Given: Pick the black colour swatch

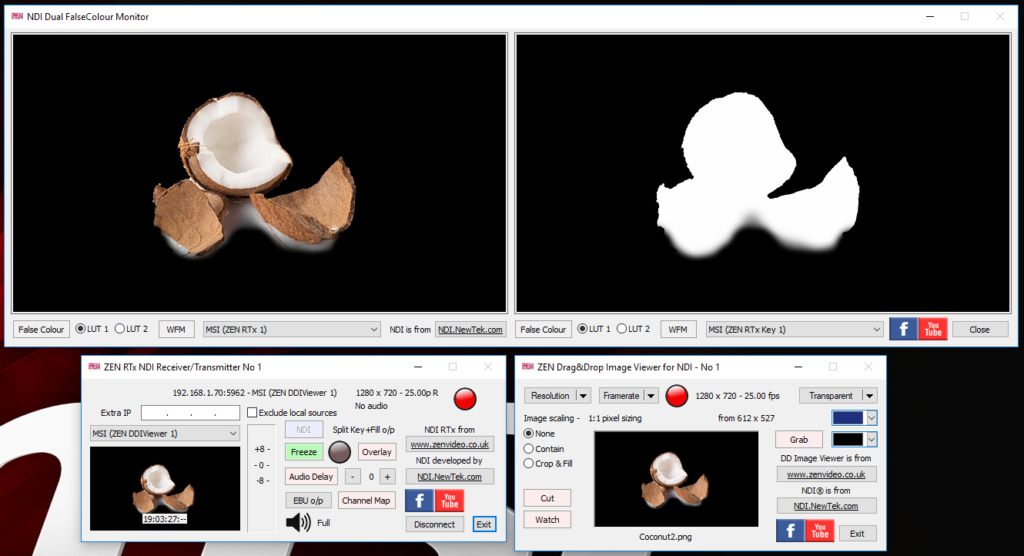Looking at the screenshot, I should [848, 439].
